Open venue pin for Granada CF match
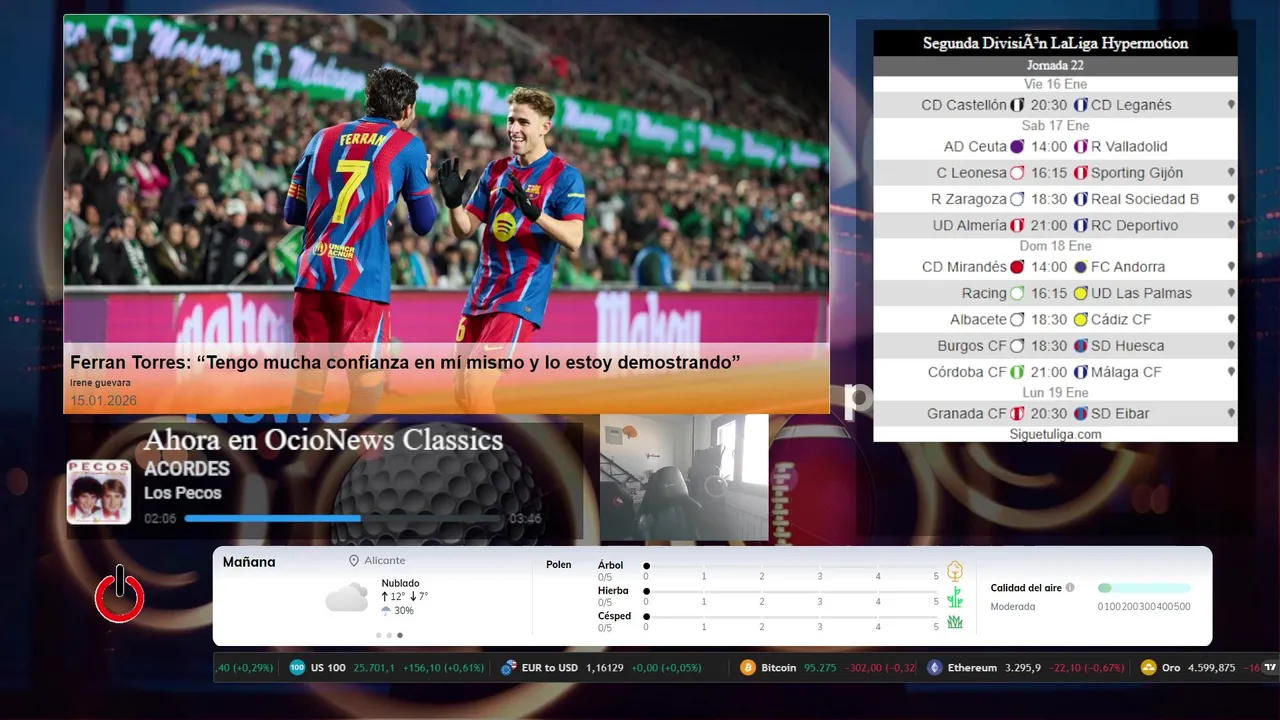The width and height of the screenshot is (1280, 720). (1231, 414)
